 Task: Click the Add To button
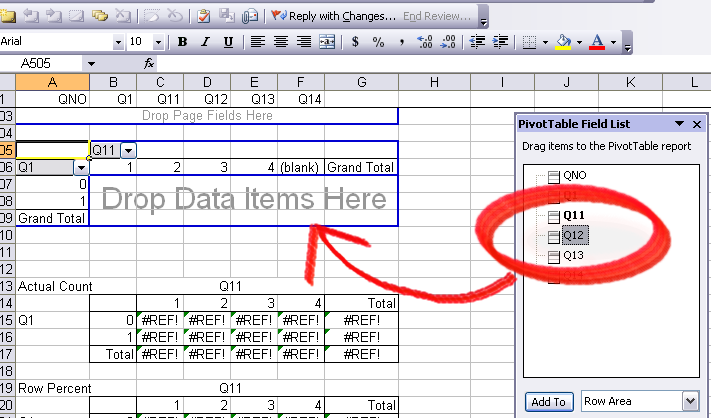coord(548,401)
